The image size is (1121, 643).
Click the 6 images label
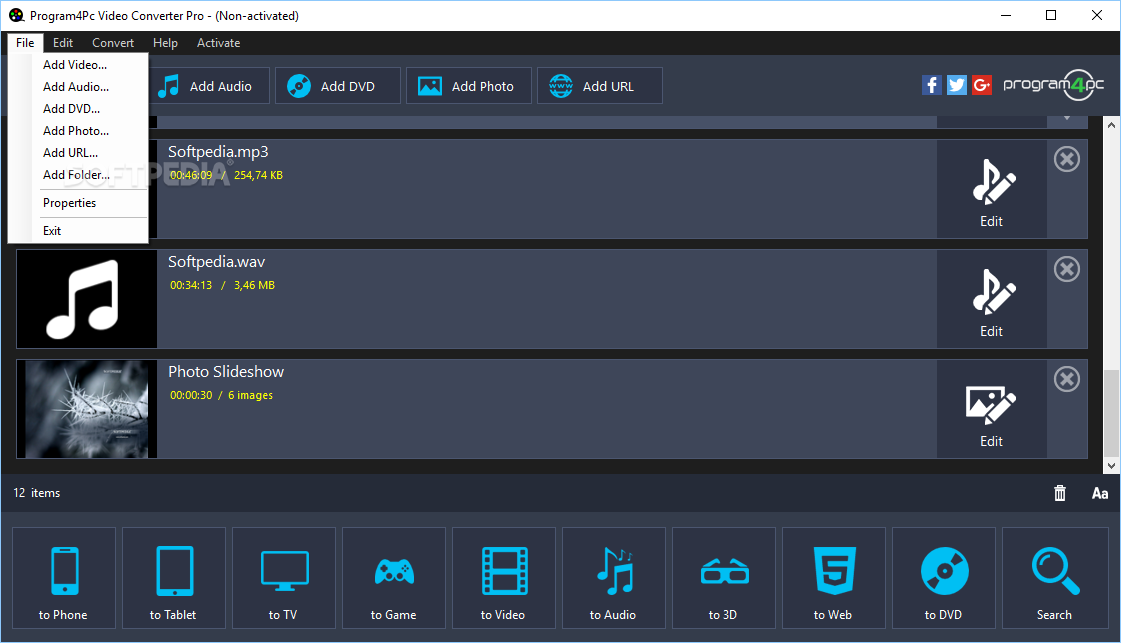(250, 396)
